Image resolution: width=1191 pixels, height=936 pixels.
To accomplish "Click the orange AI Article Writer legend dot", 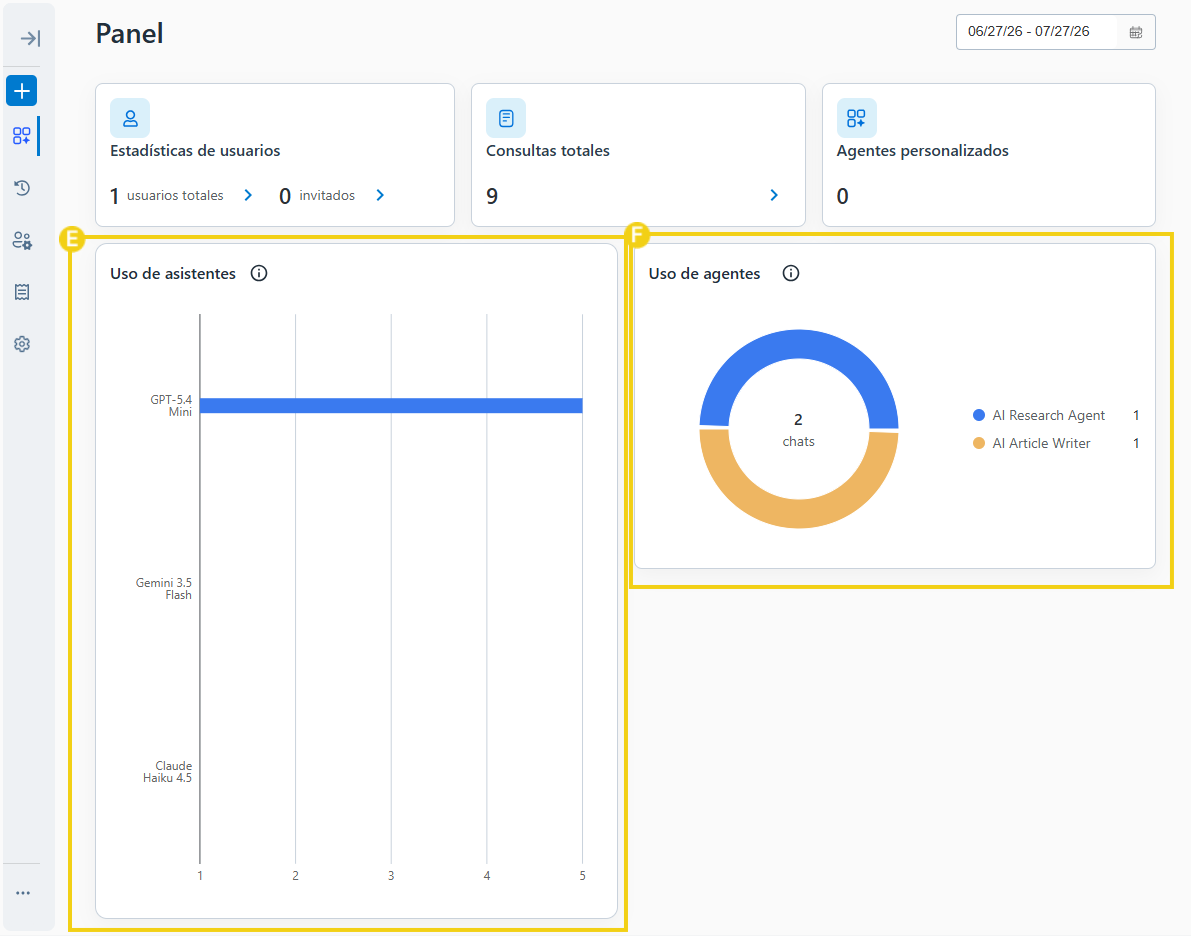I will (x=979, y=443).
